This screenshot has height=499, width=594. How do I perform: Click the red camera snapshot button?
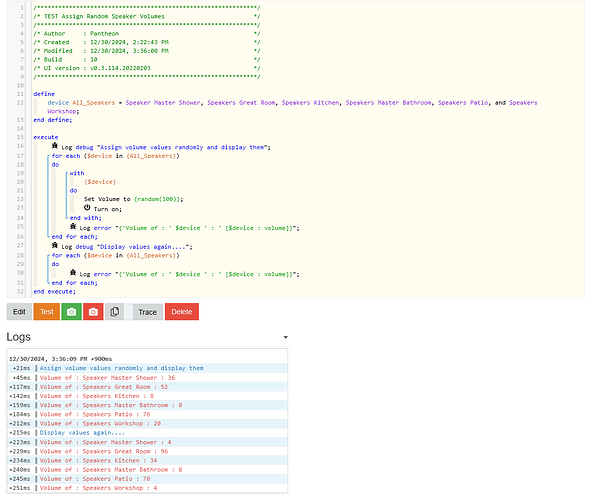coord(93,312)
